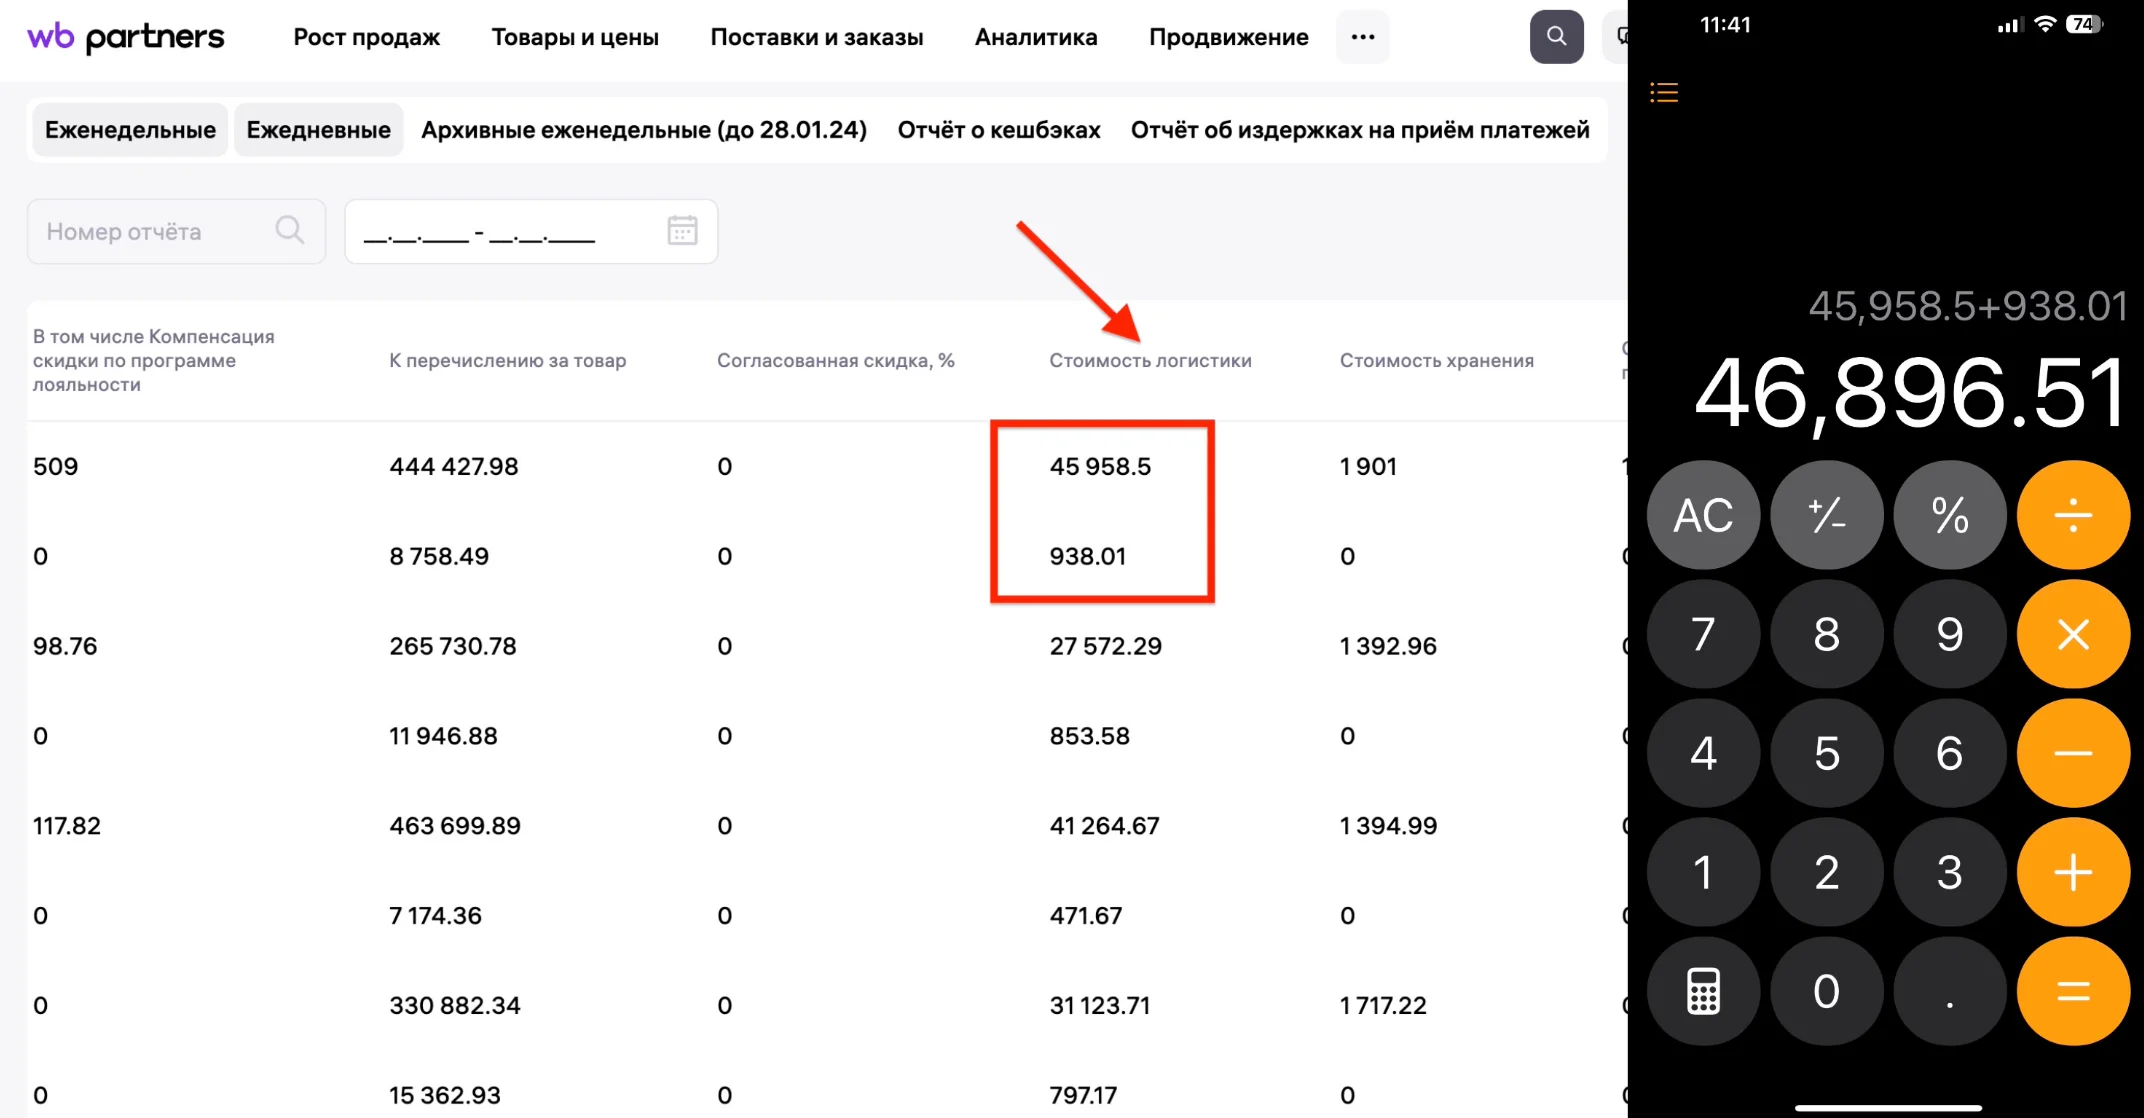Select the 938.01 logistics cell
This screenshot has height=1118, width=2144.
[x=1087, y=556]
